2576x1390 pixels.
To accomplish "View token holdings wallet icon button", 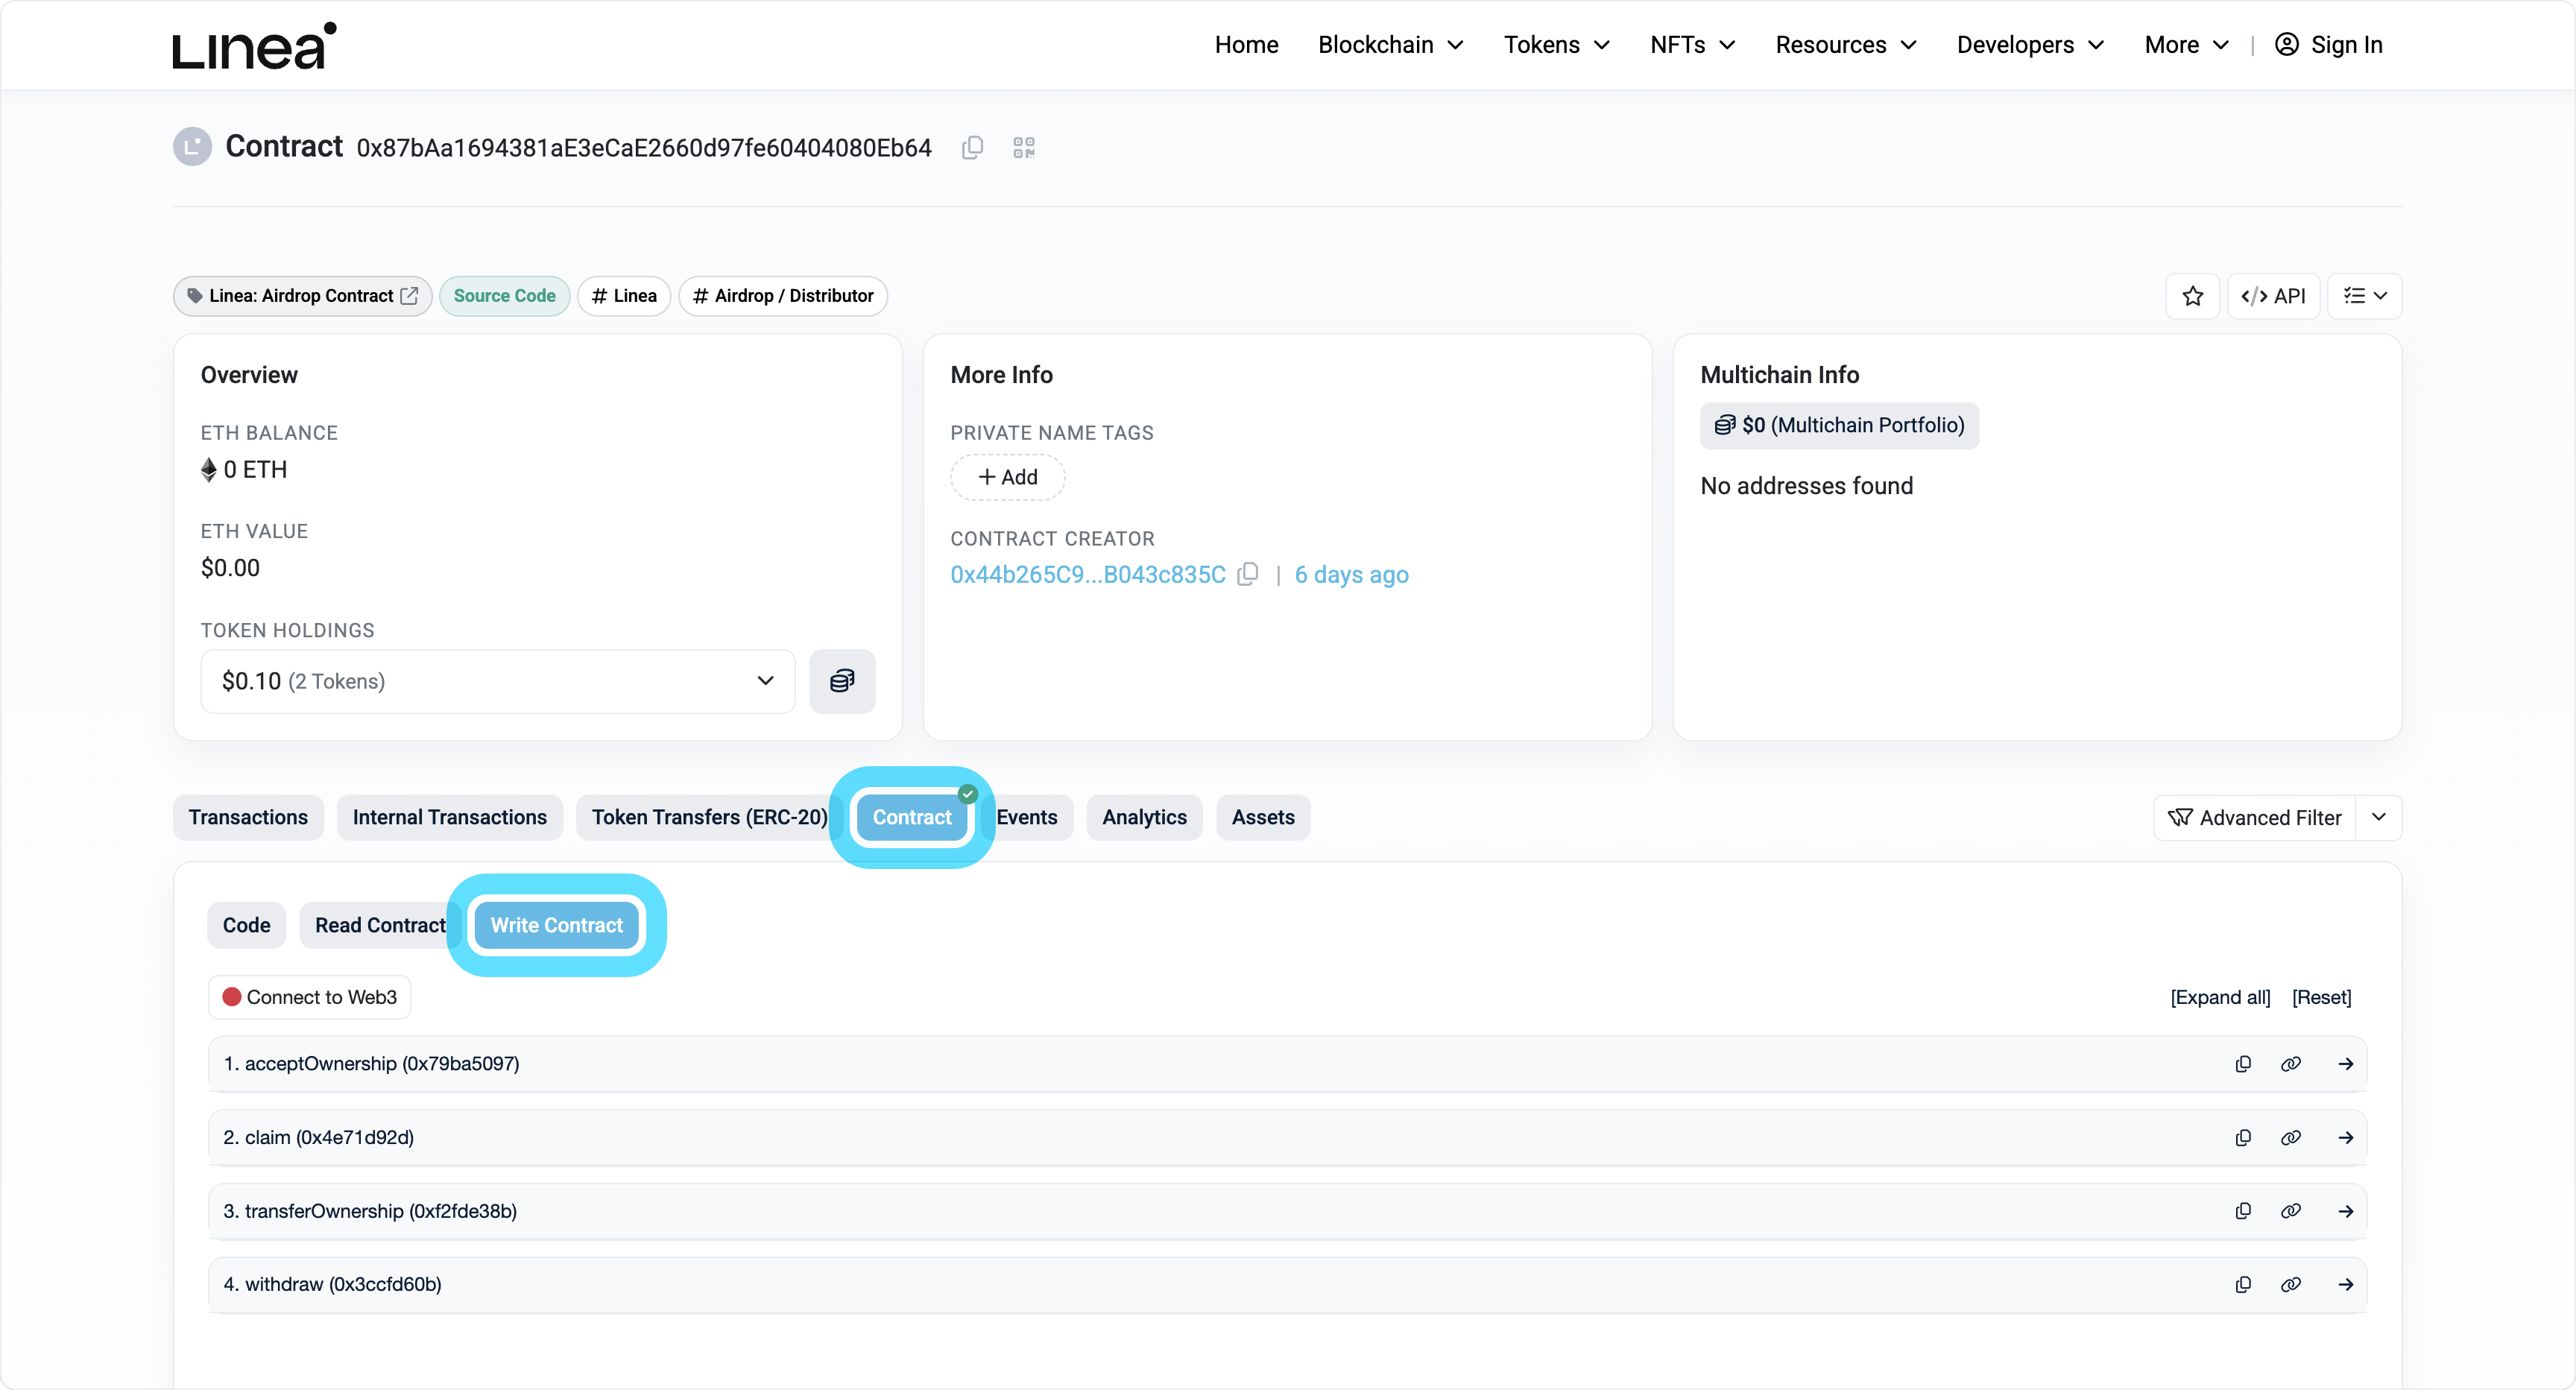I will (x=842, y=681).
